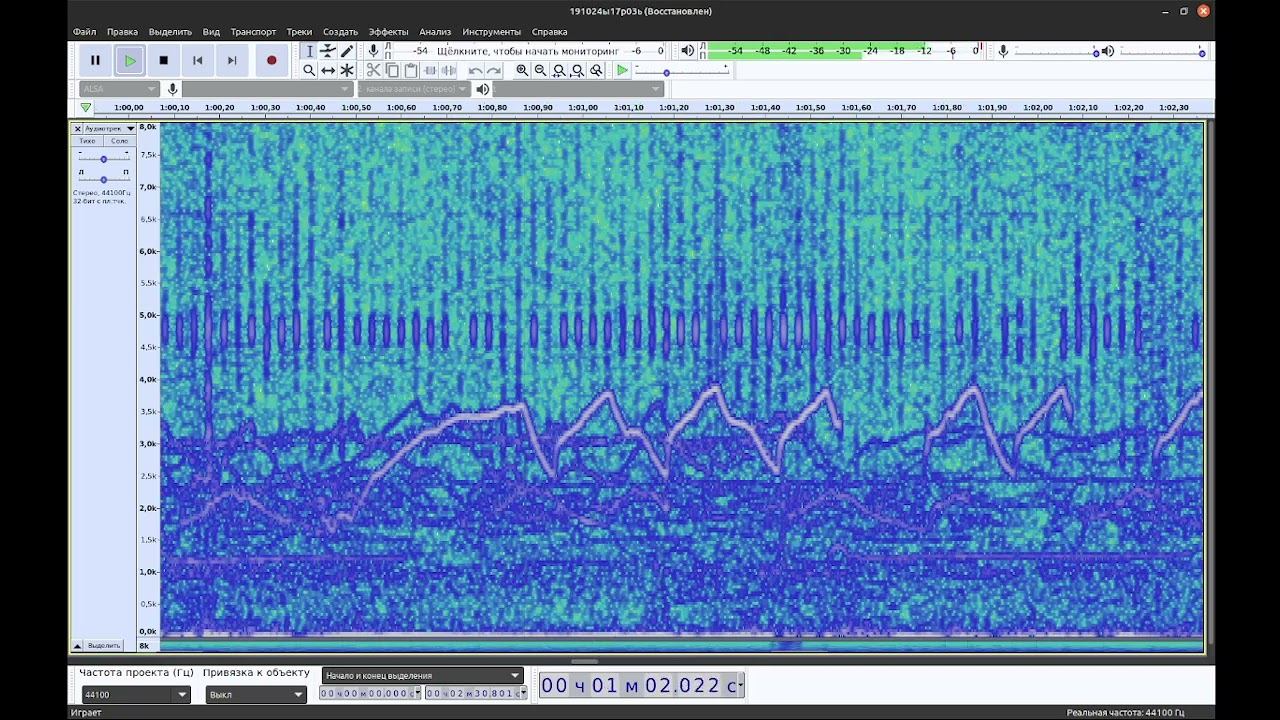Pause playback with the Pause button

tap(95, 60)
